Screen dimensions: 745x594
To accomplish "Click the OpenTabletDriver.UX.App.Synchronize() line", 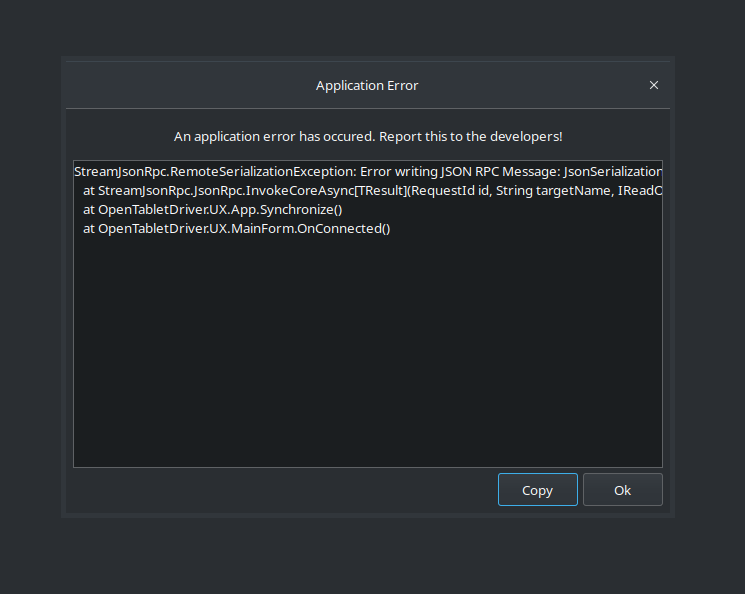I will click(x=212, y=210).
